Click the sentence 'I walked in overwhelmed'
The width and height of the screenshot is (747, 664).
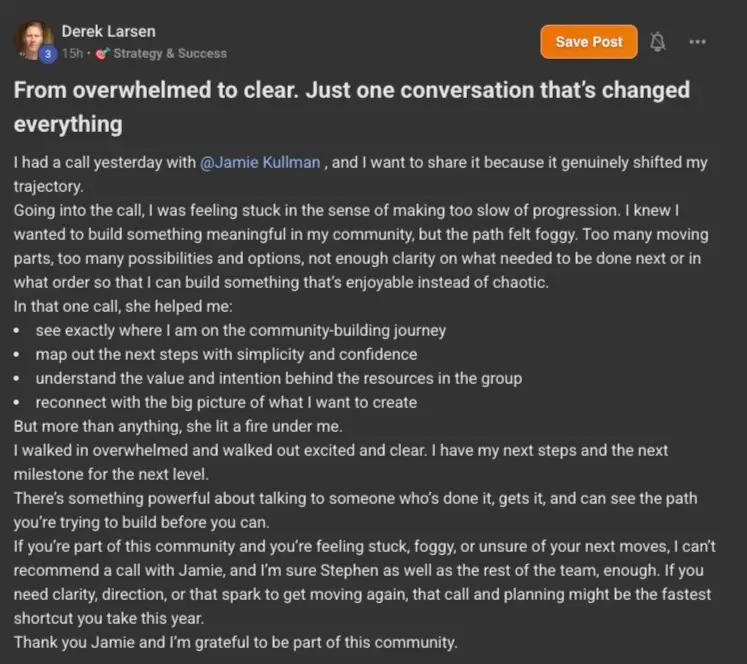click(x=340, y=451)
